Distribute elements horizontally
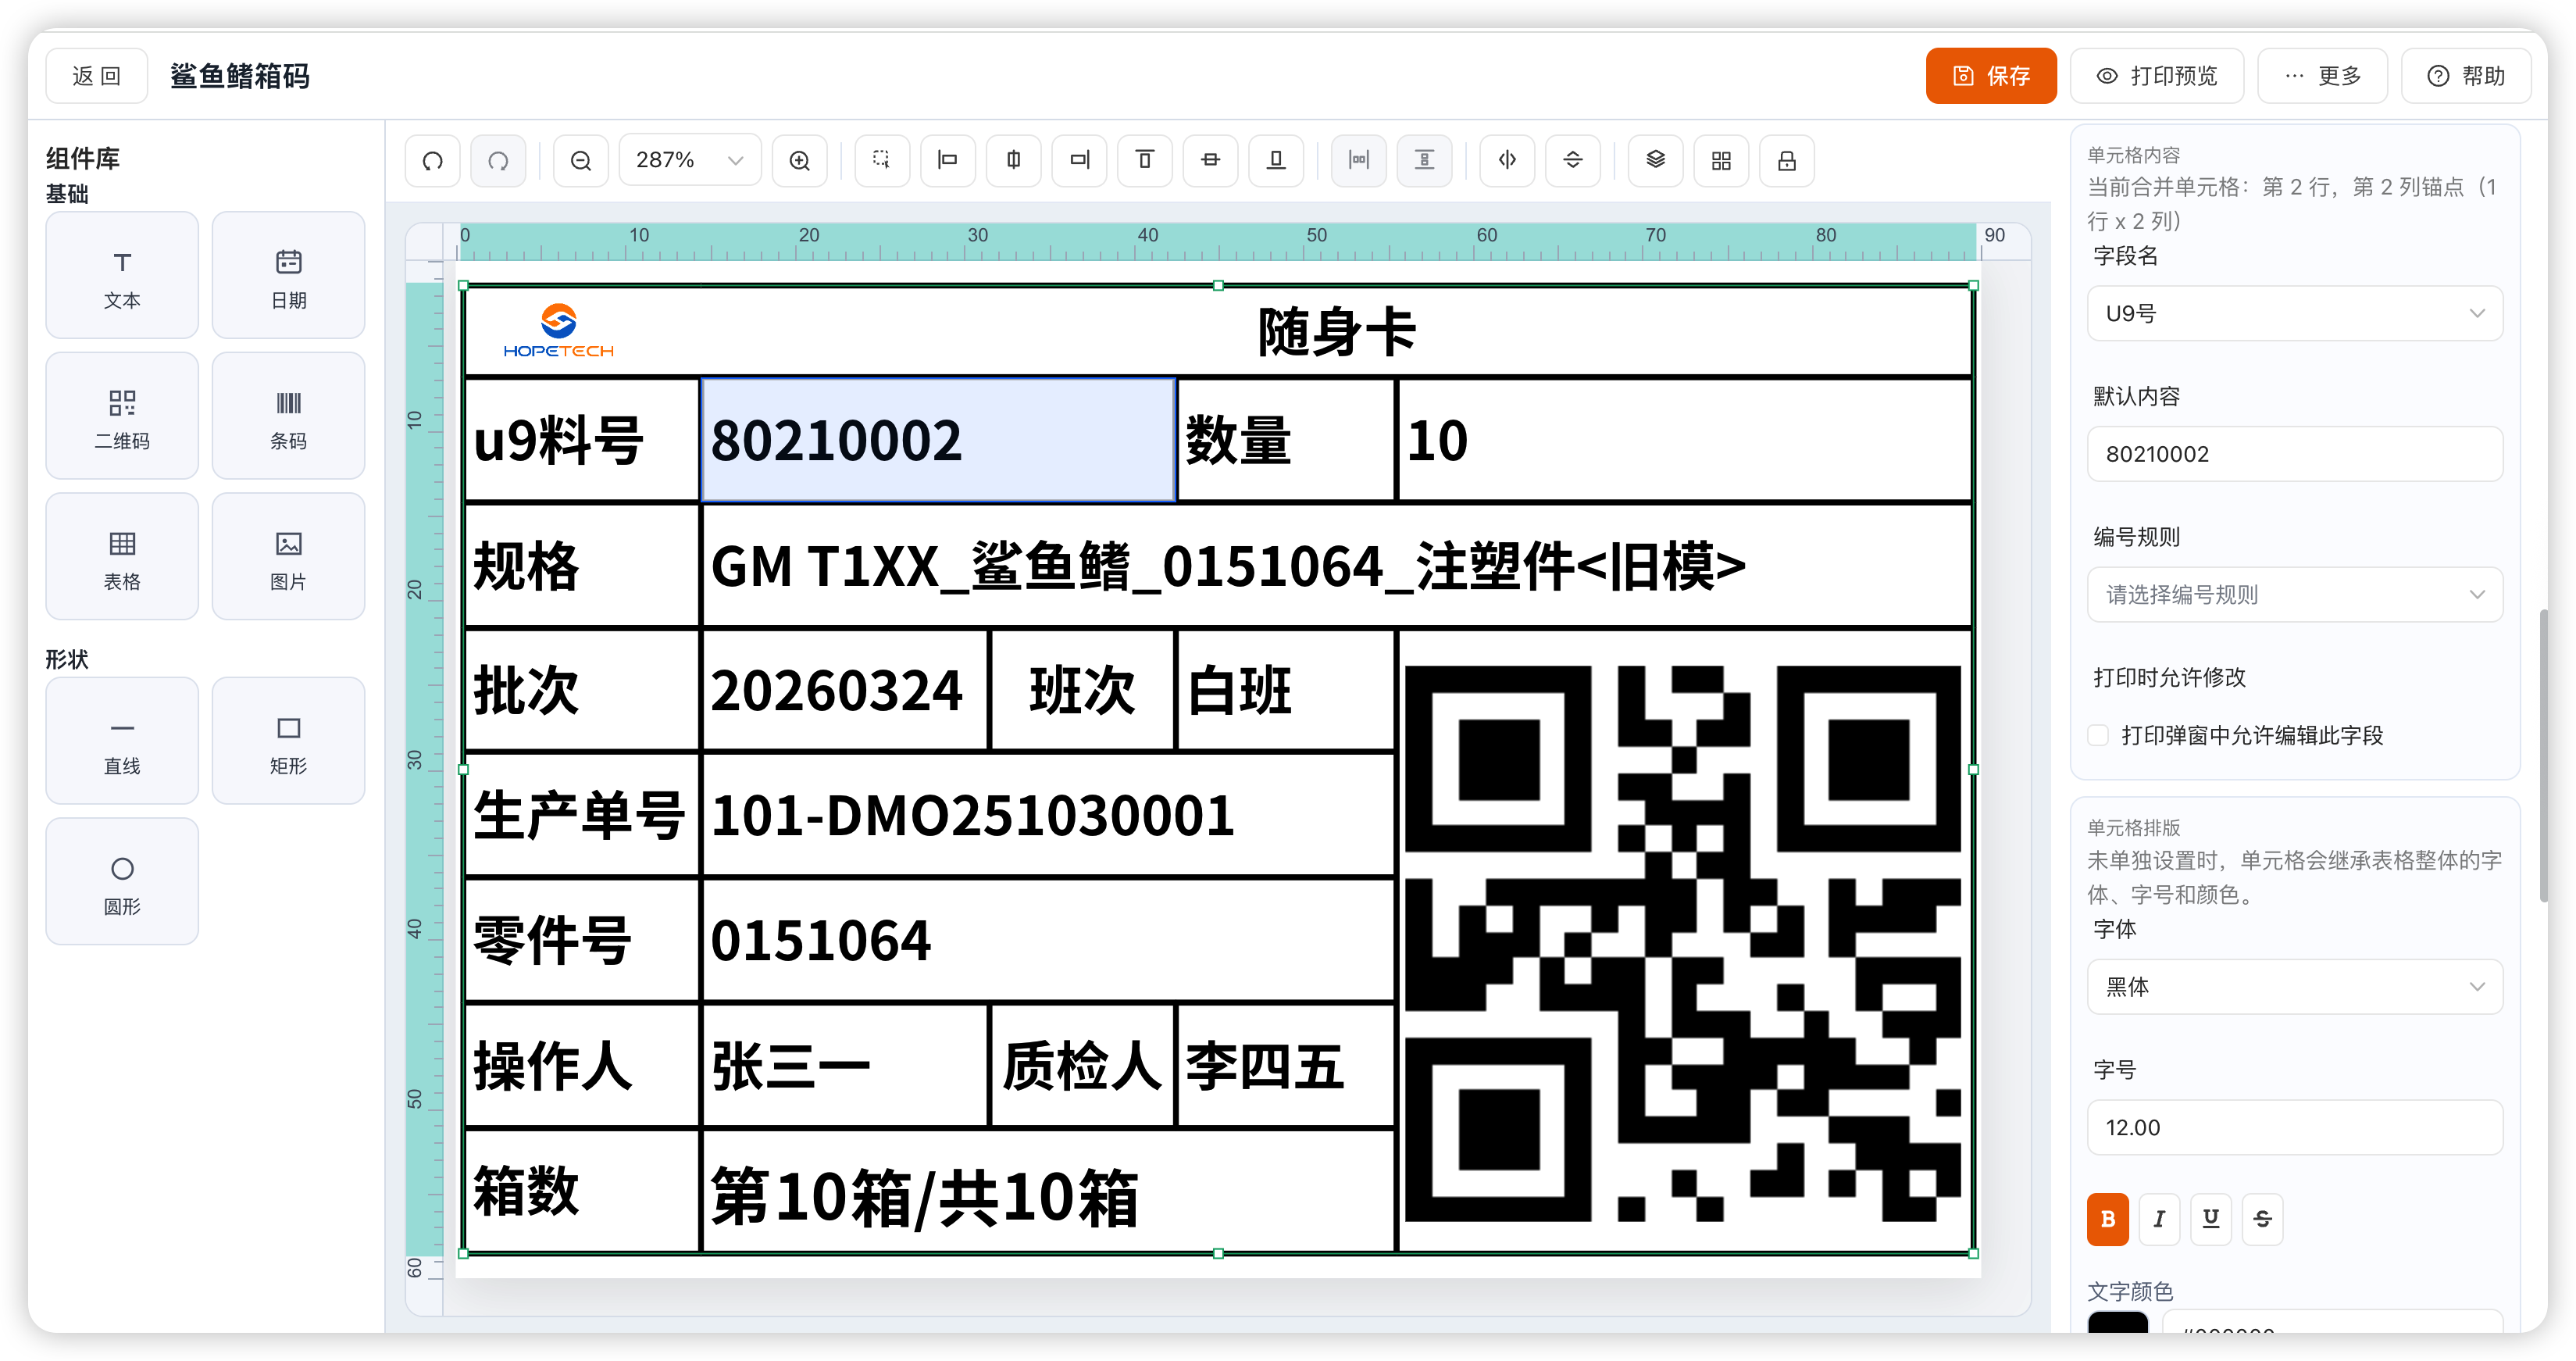The height and width of the screenshot is (1361, 2576). click(x=1358, y=160)
